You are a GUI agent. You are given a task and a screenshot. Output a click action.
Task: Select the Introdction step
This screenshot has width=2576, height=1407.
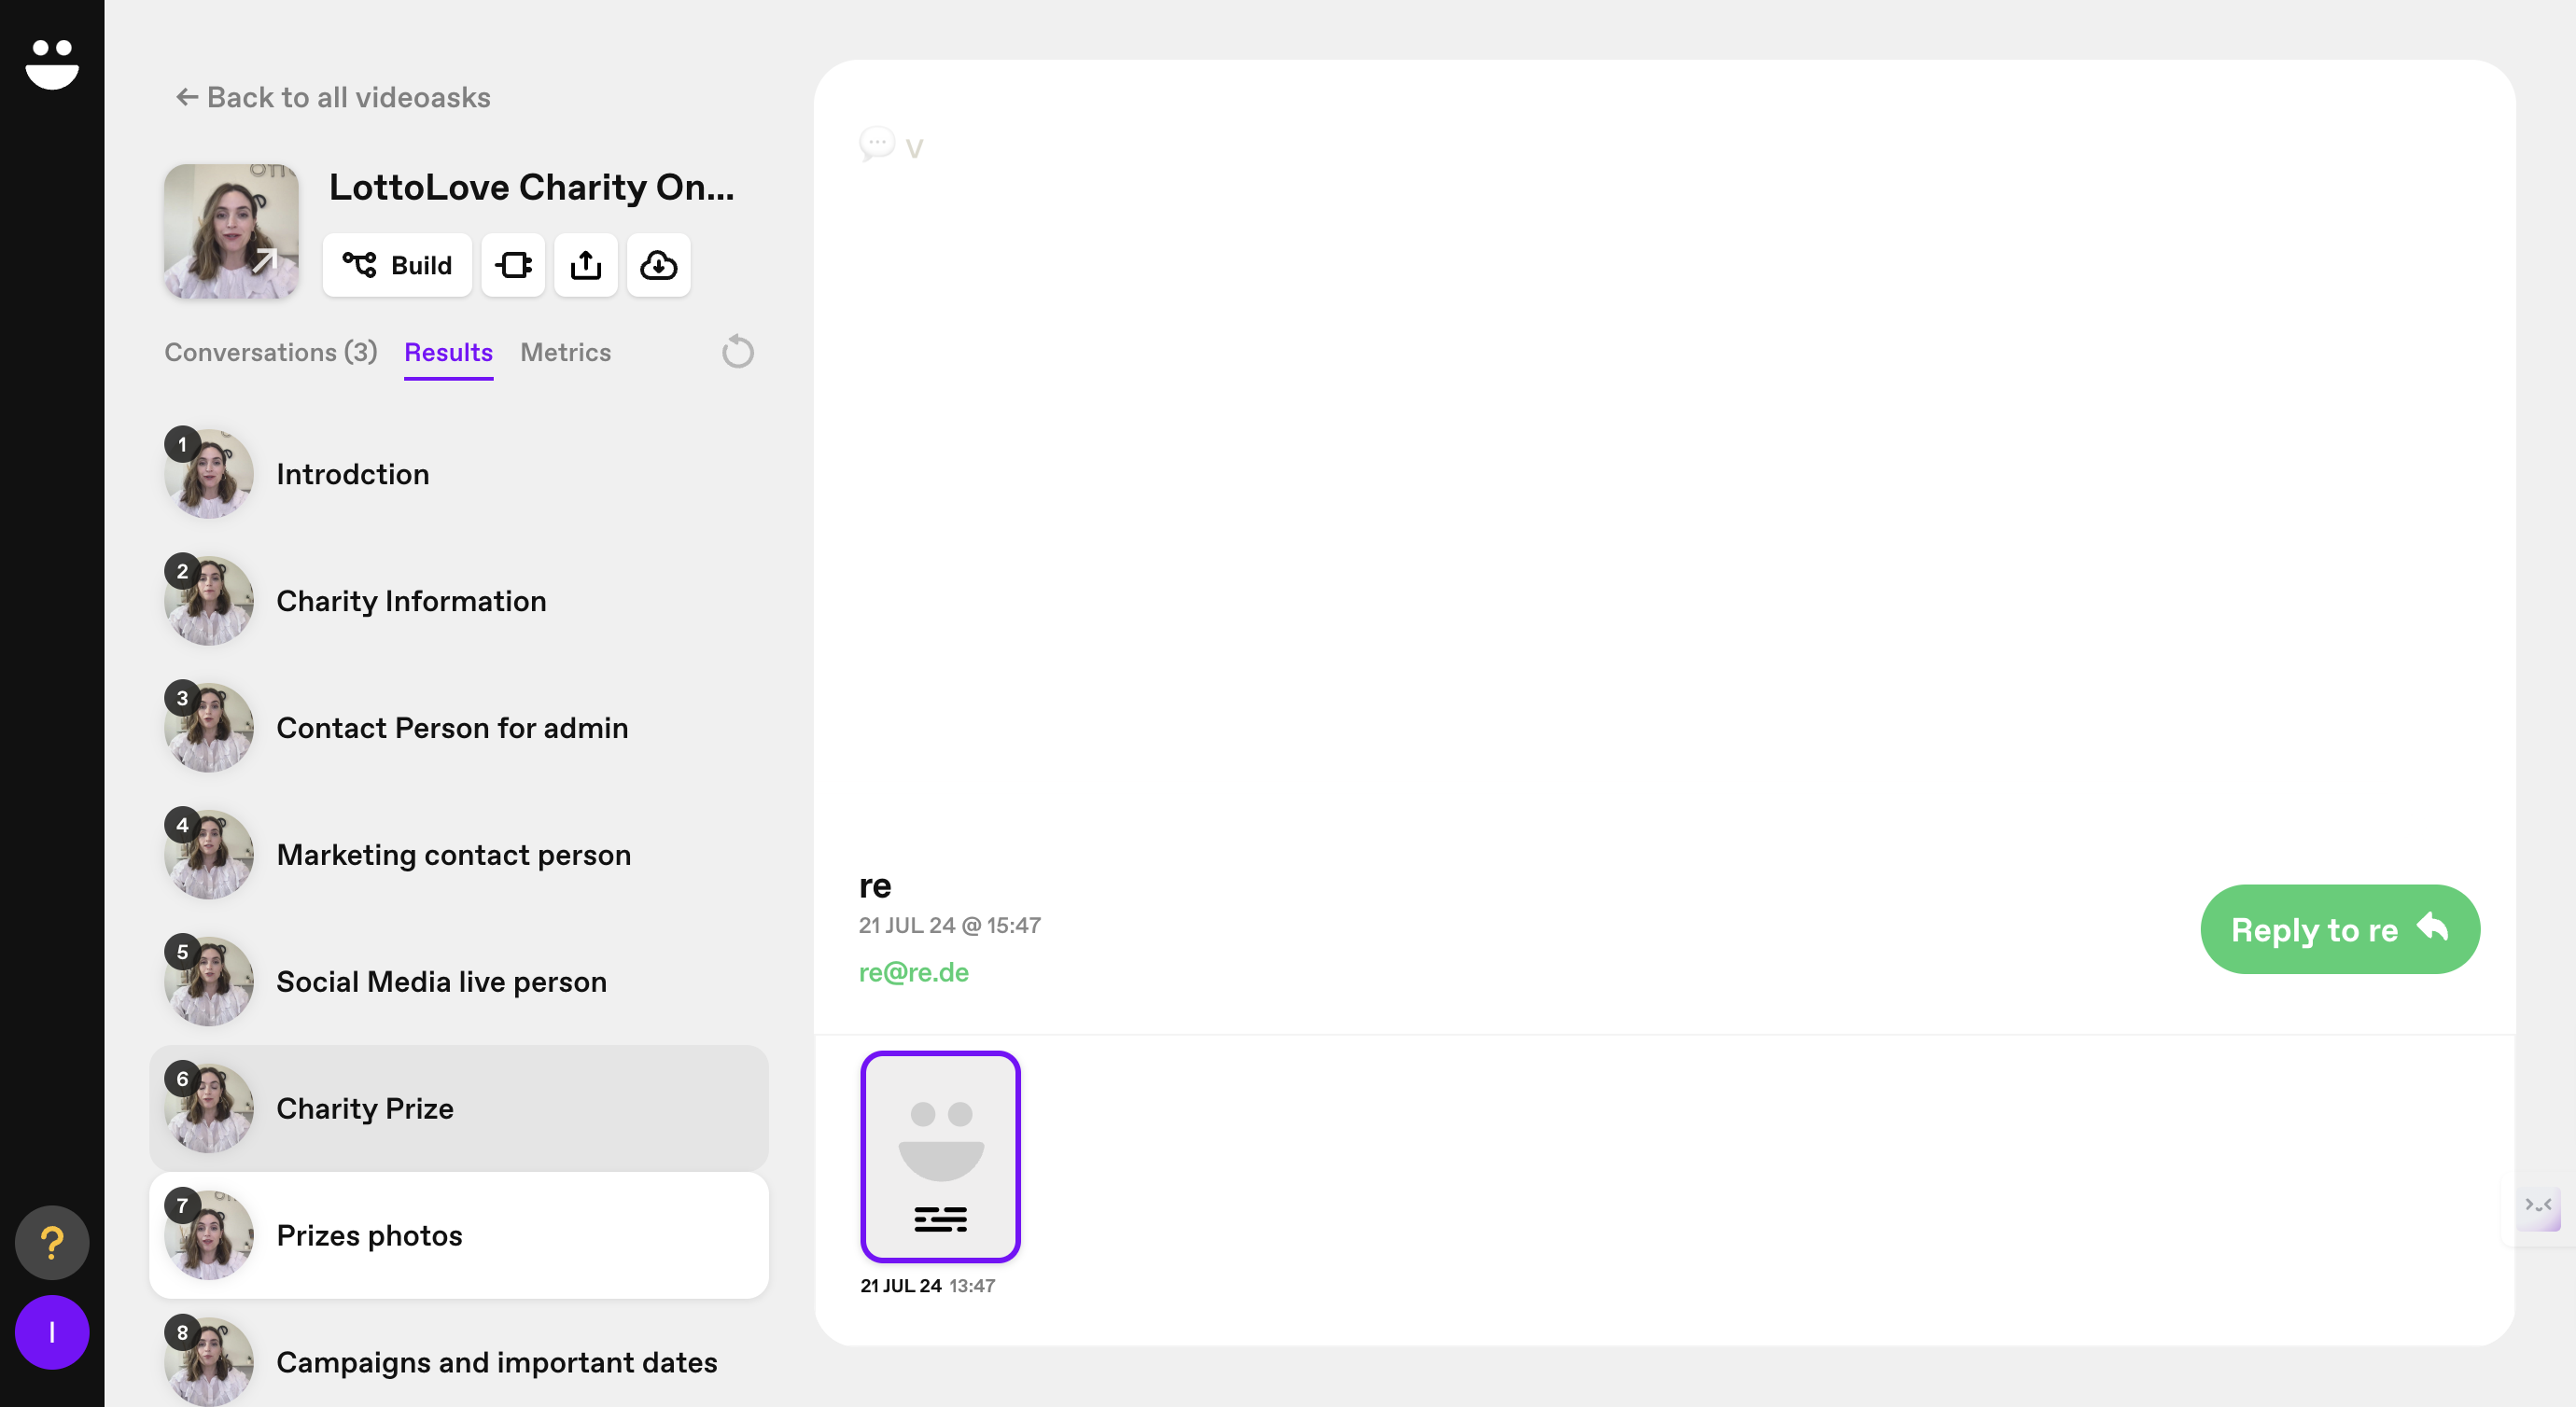[x=352, y=474]
